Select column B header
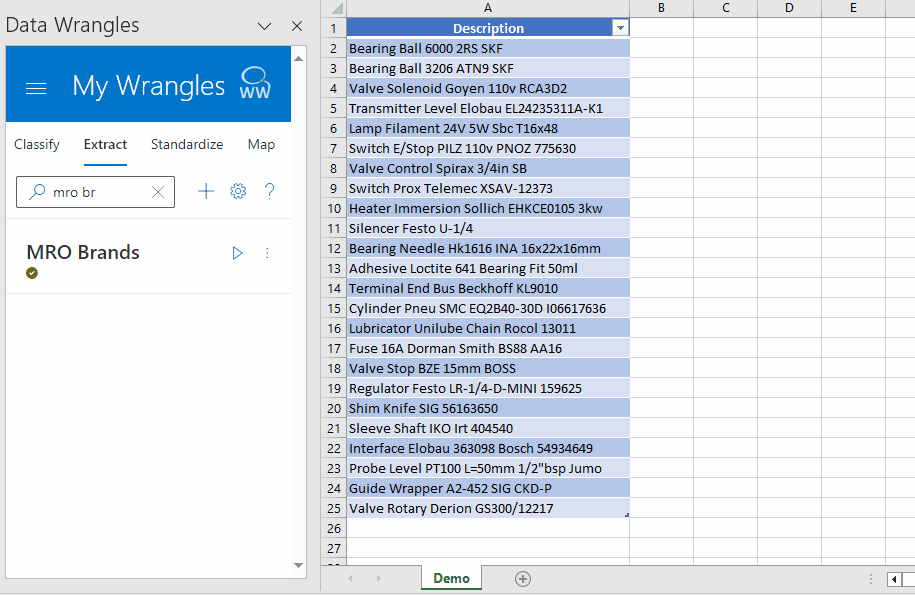Screen dimensions: 915x595 click(x=661, y=8)
